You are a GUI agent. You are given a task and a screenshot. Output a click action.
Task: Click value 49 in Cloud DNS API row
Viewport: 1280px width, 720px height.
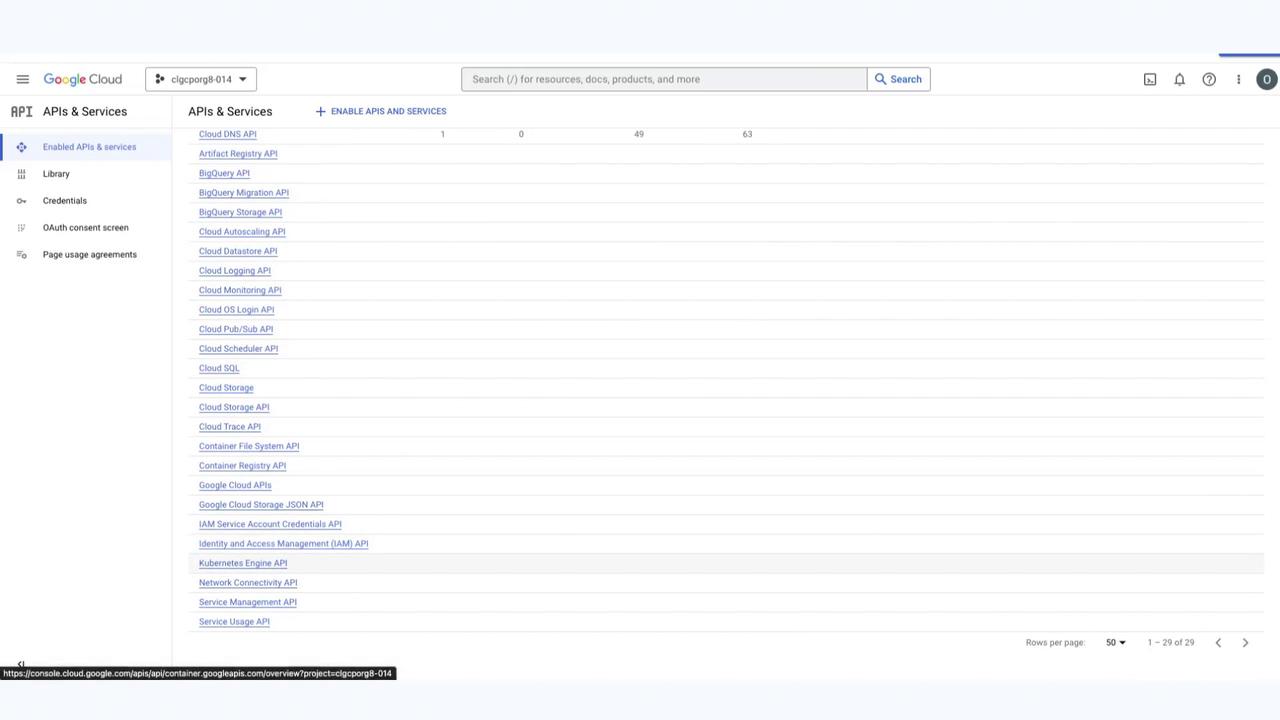tap(639, 134)
